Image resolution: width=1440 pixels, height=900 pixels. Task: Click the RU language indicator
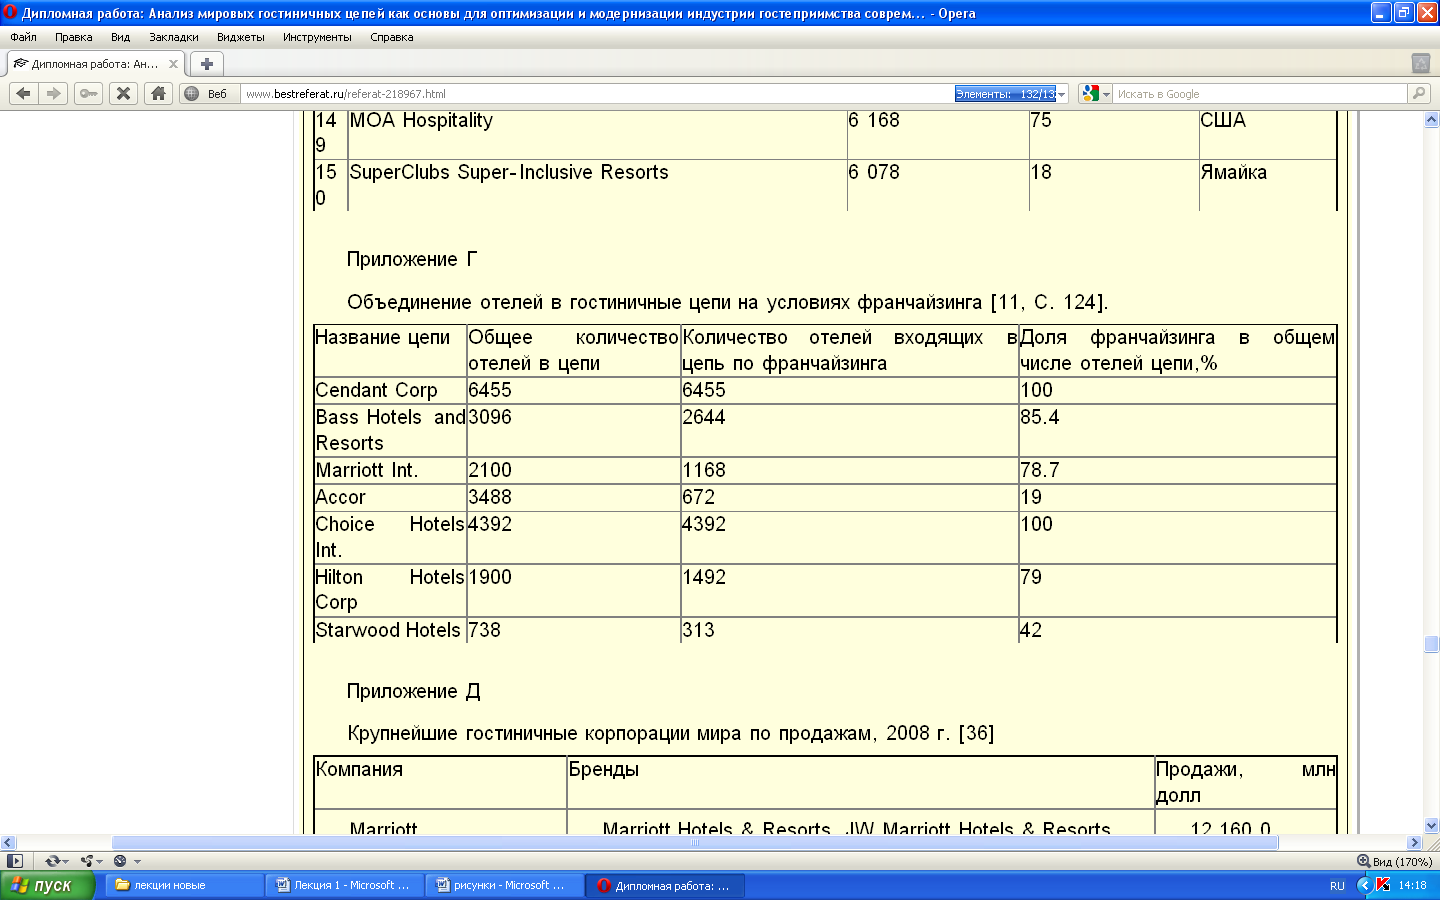click(1337, 886)
